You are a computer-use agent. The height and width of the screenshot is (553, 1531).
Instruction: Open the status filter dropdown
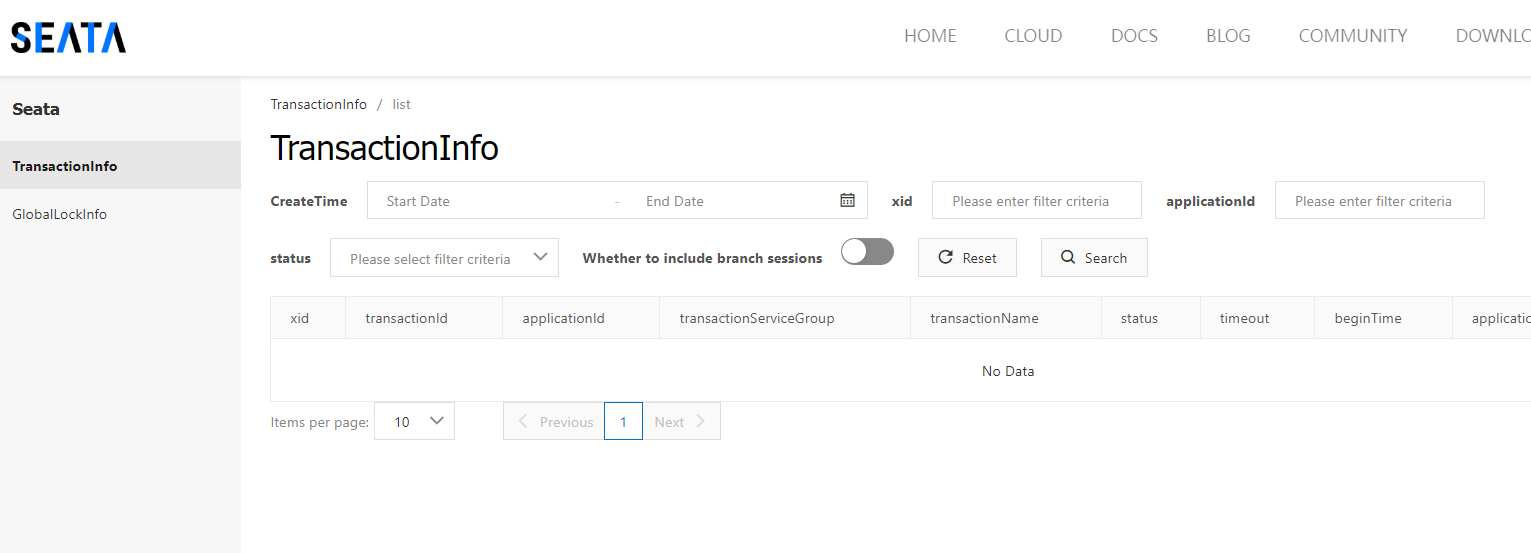444,258
